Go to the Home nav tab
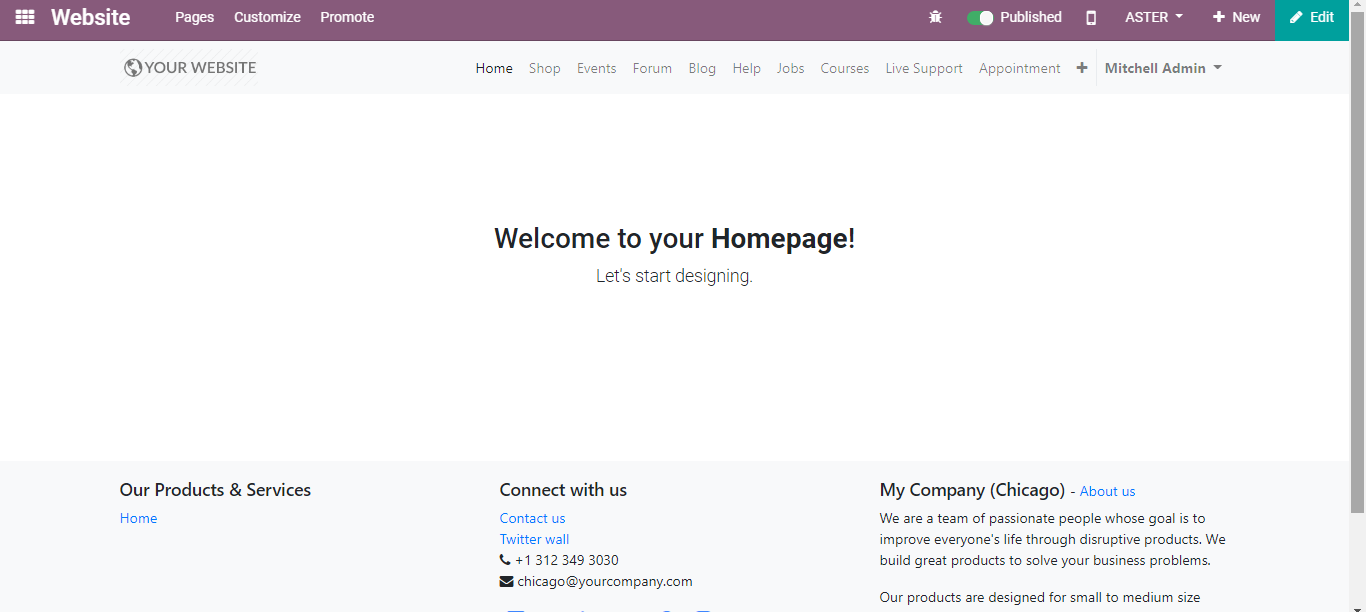Image resolution: width=1366 pixels, height=612 pixels. (x=494, y=68)
